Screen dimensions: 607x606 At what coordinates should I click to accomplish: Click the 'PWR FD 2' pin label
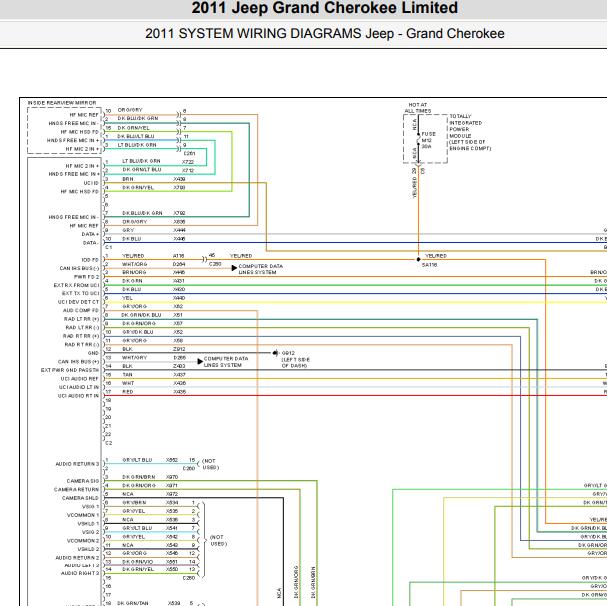coord(87,277)
